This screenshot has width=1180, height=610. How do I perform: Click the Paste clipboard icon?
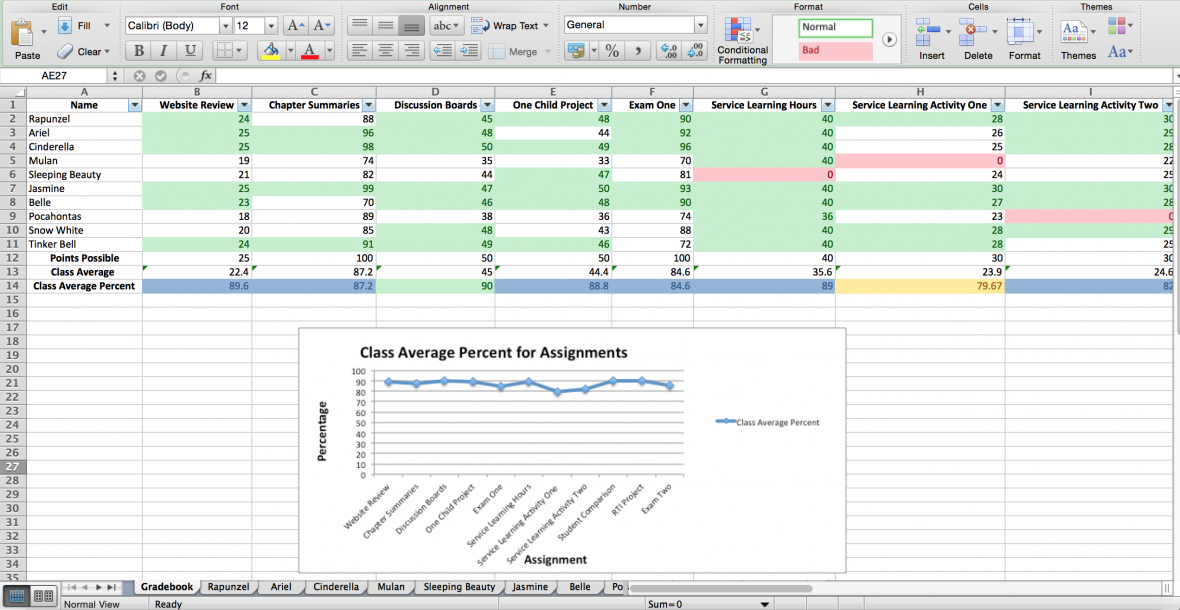(x=22, y=34)
